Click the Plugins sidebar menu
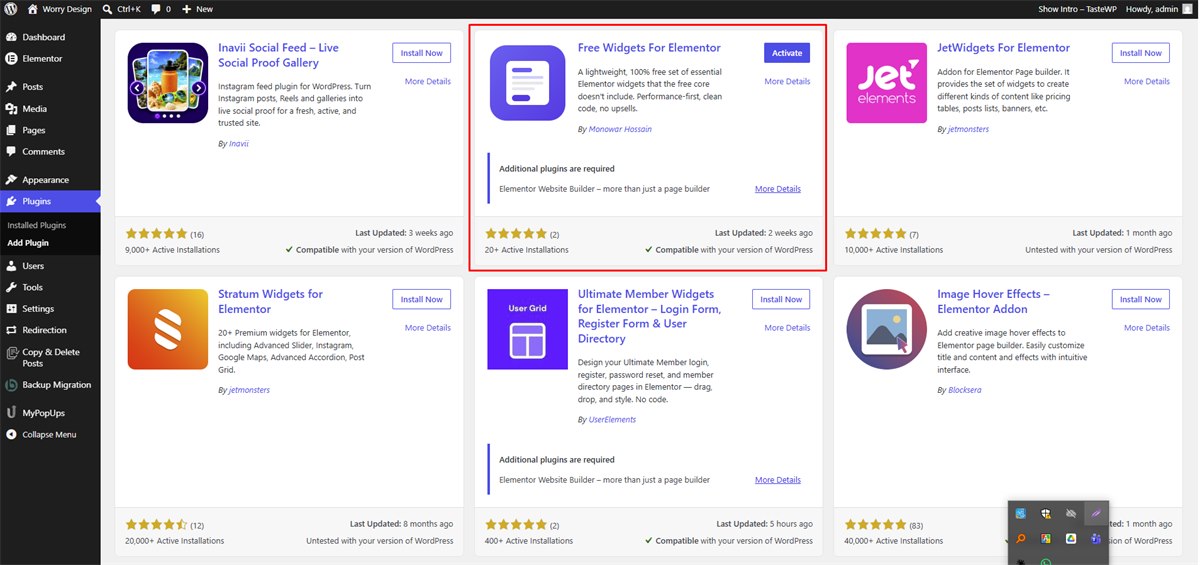Screen dimensions: 1200x565 (50, 201)
